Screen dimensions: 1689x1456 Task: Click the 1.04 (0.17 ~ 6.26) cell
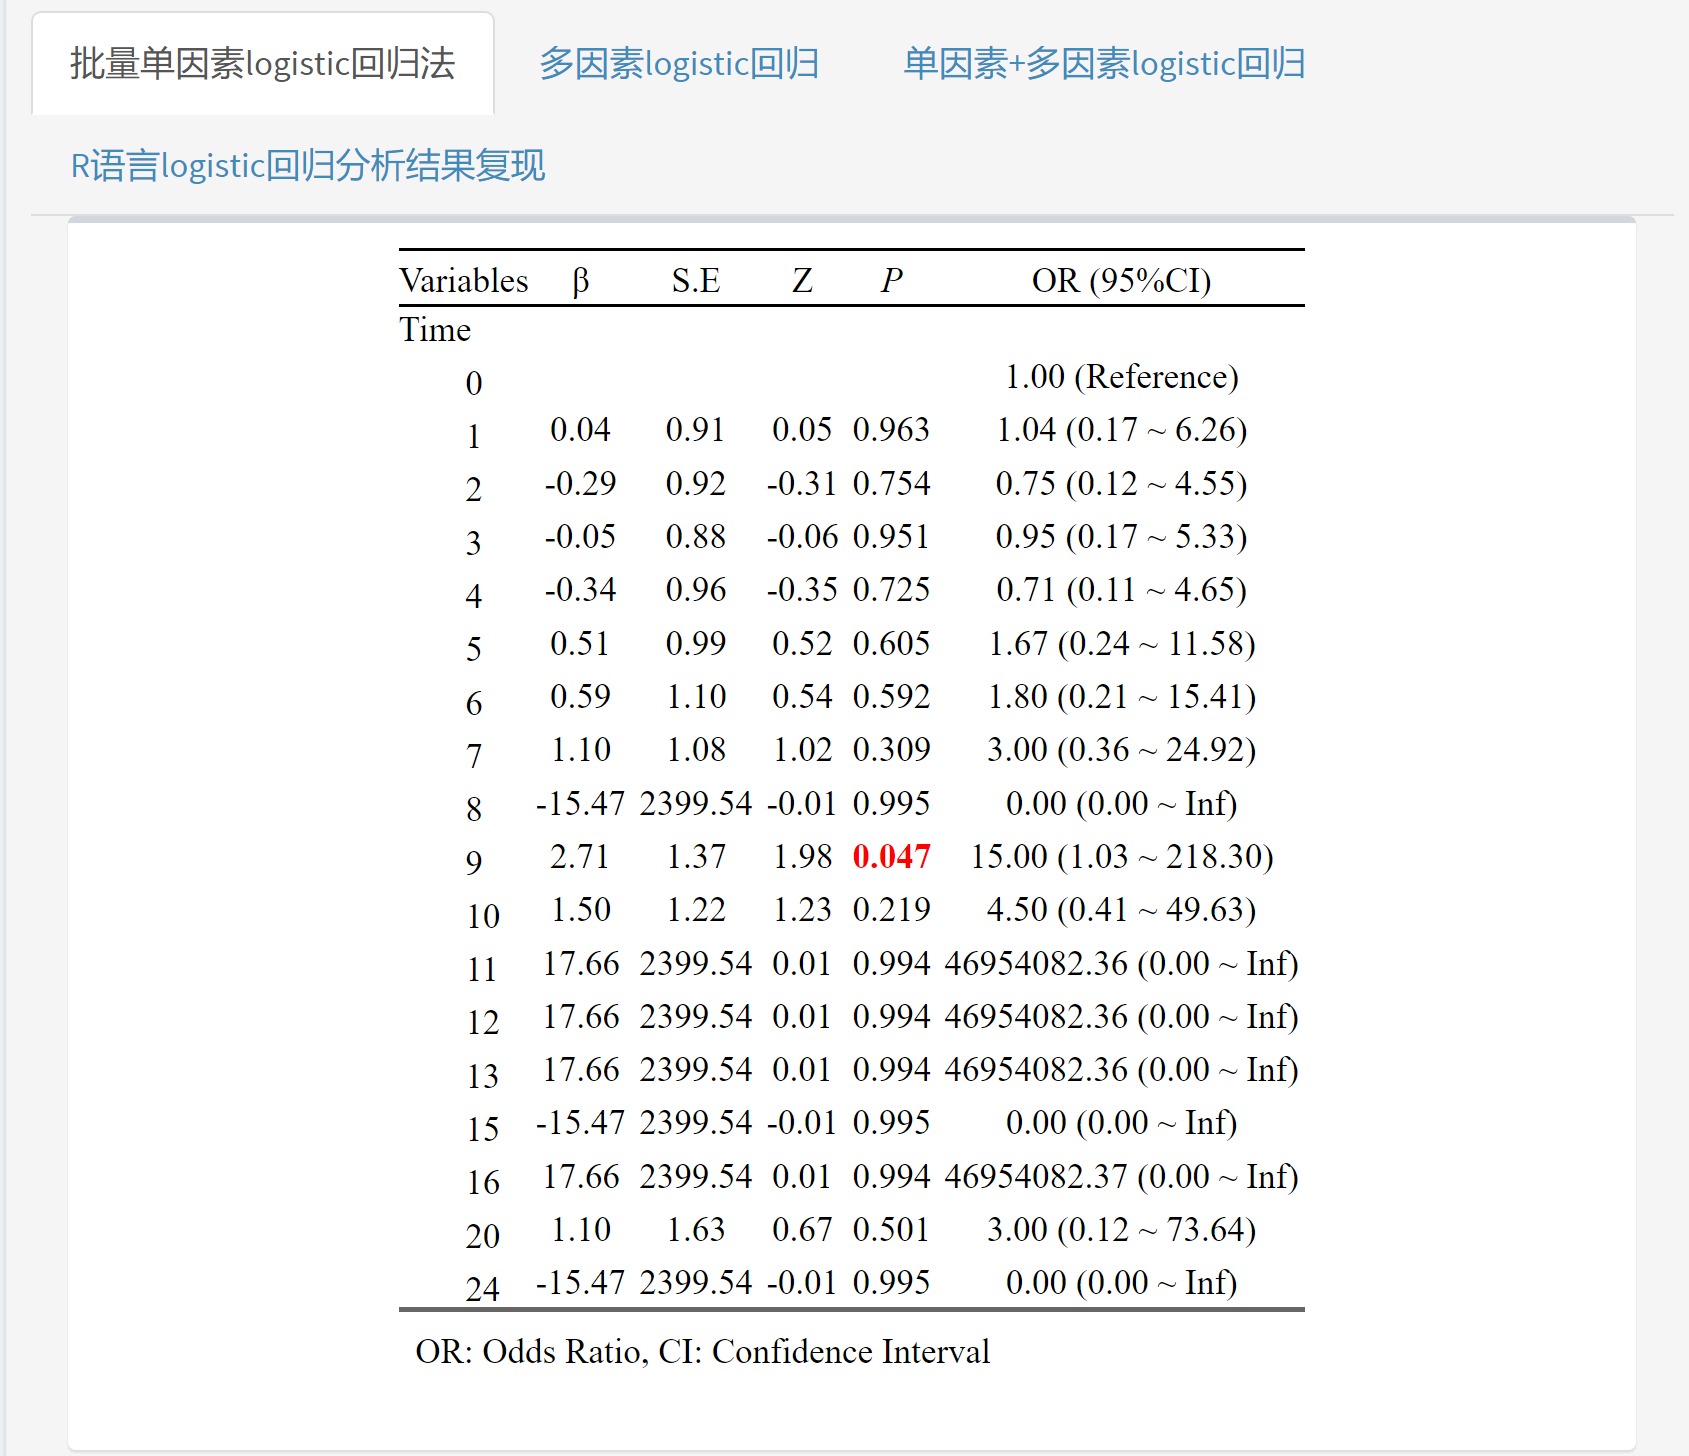[1121, 430]
